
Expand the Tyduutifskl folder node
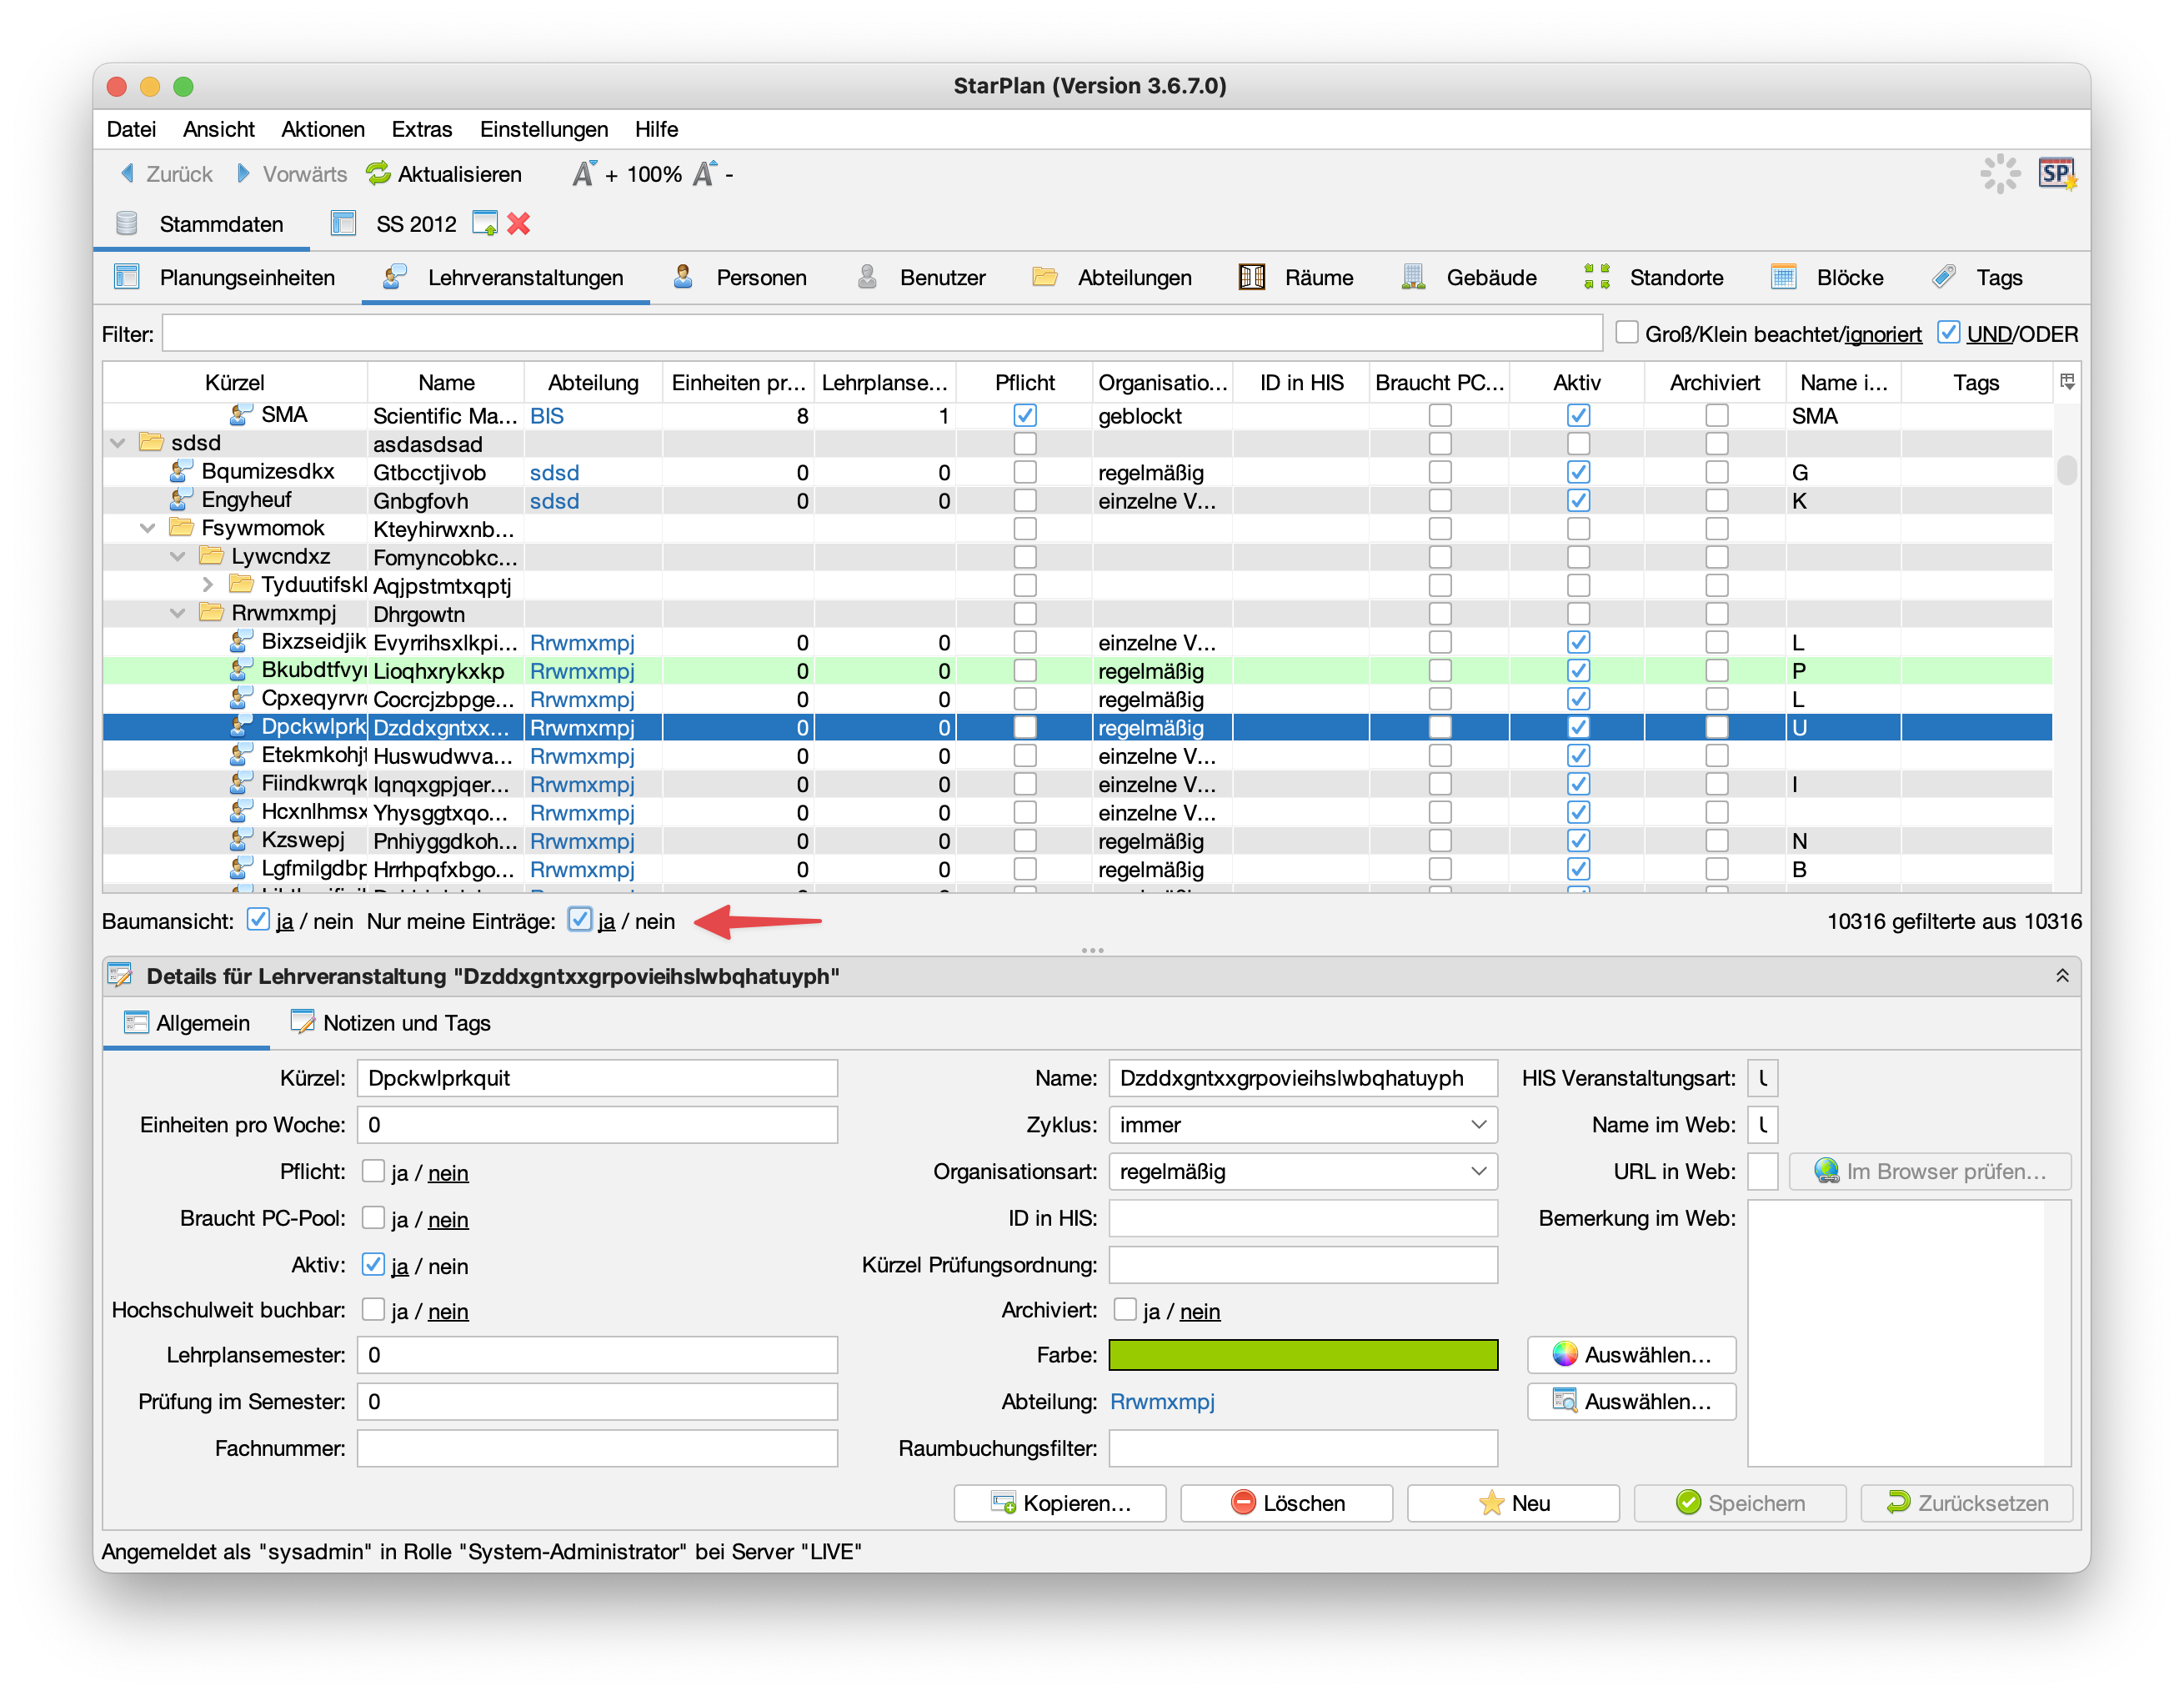207,585
